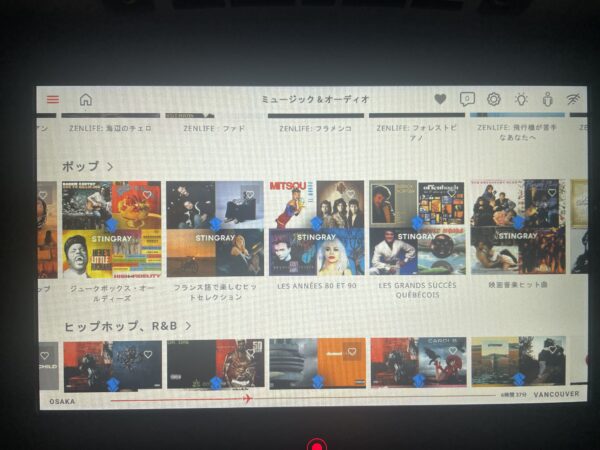The height and width of the screenshot is (450, 600).
Task: Open LES ANNÉES 80 ET 90 artwork with Mitsou
Action: (316, 228)
